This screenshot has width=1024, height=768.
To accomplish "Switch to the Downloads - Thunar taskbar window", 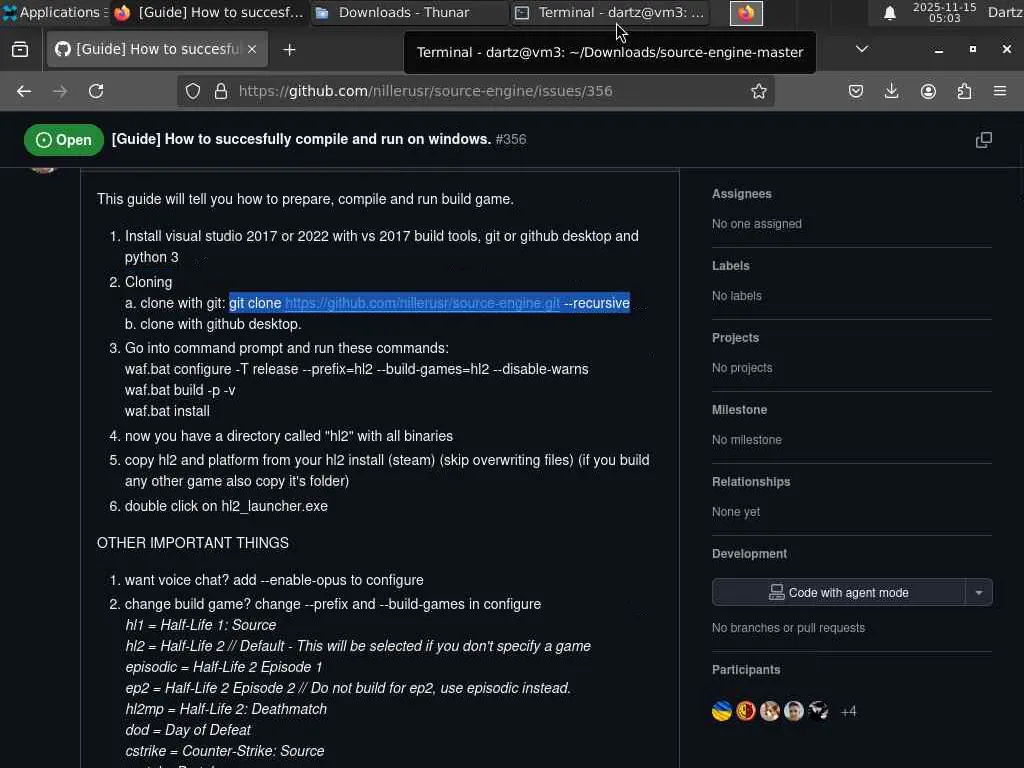I will point(408,12).
